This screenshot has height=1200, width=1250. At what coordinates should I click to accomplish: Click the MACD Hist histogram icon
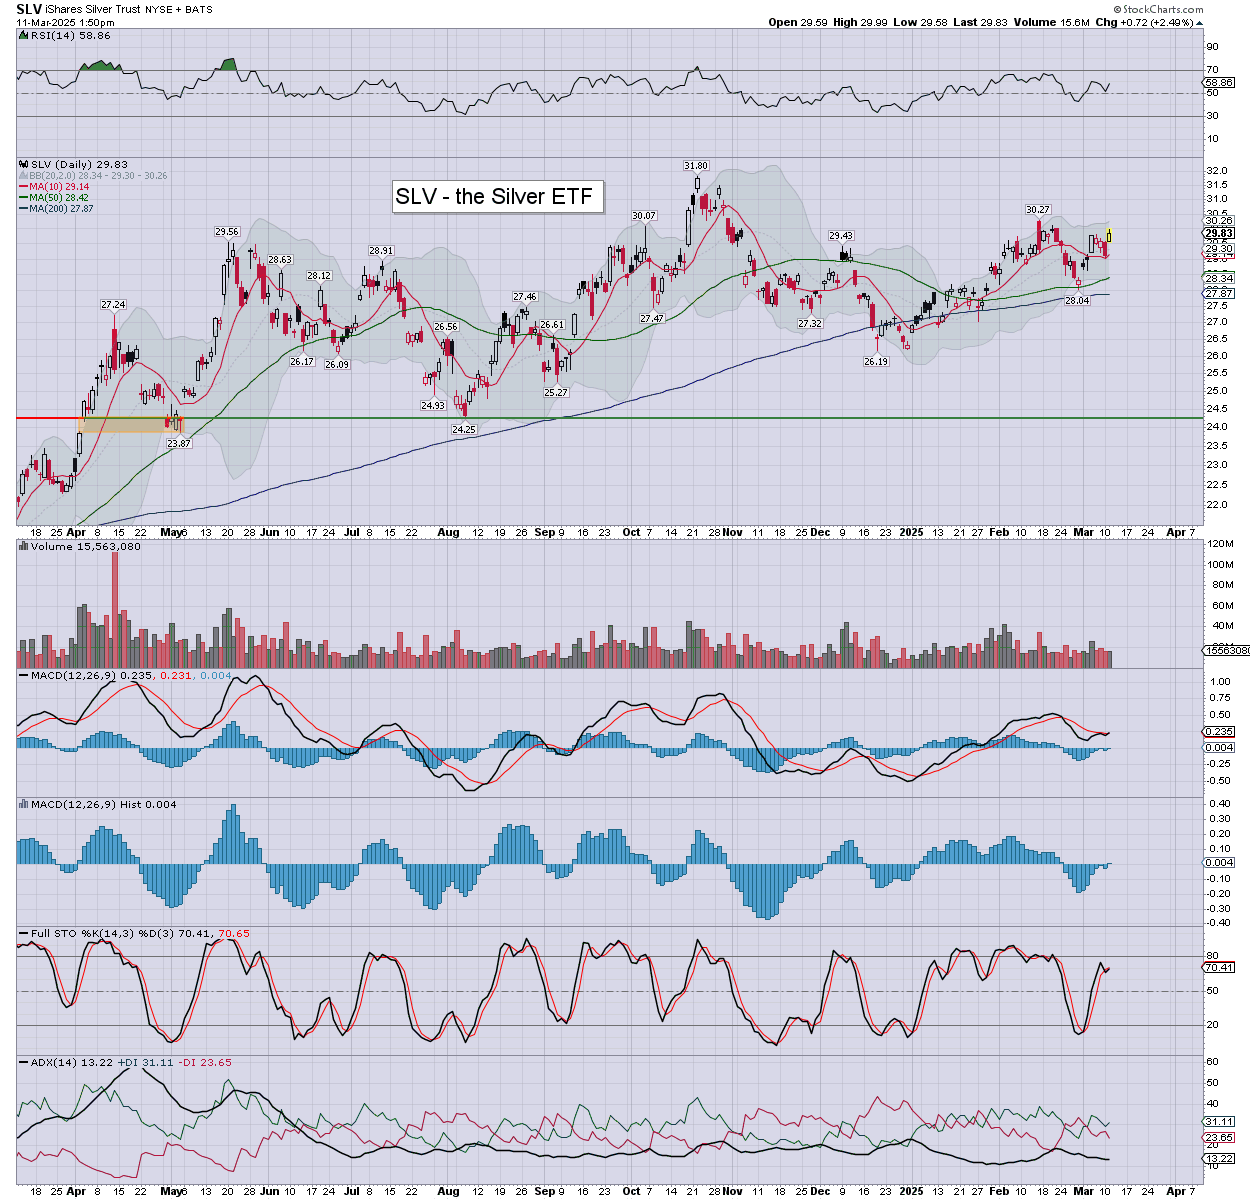pos(24,804)
